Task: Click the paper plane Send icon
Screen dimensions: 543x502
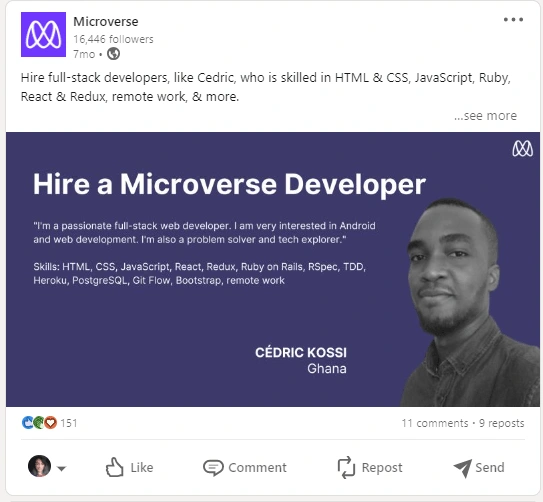Action: click(x=462, y=468)
